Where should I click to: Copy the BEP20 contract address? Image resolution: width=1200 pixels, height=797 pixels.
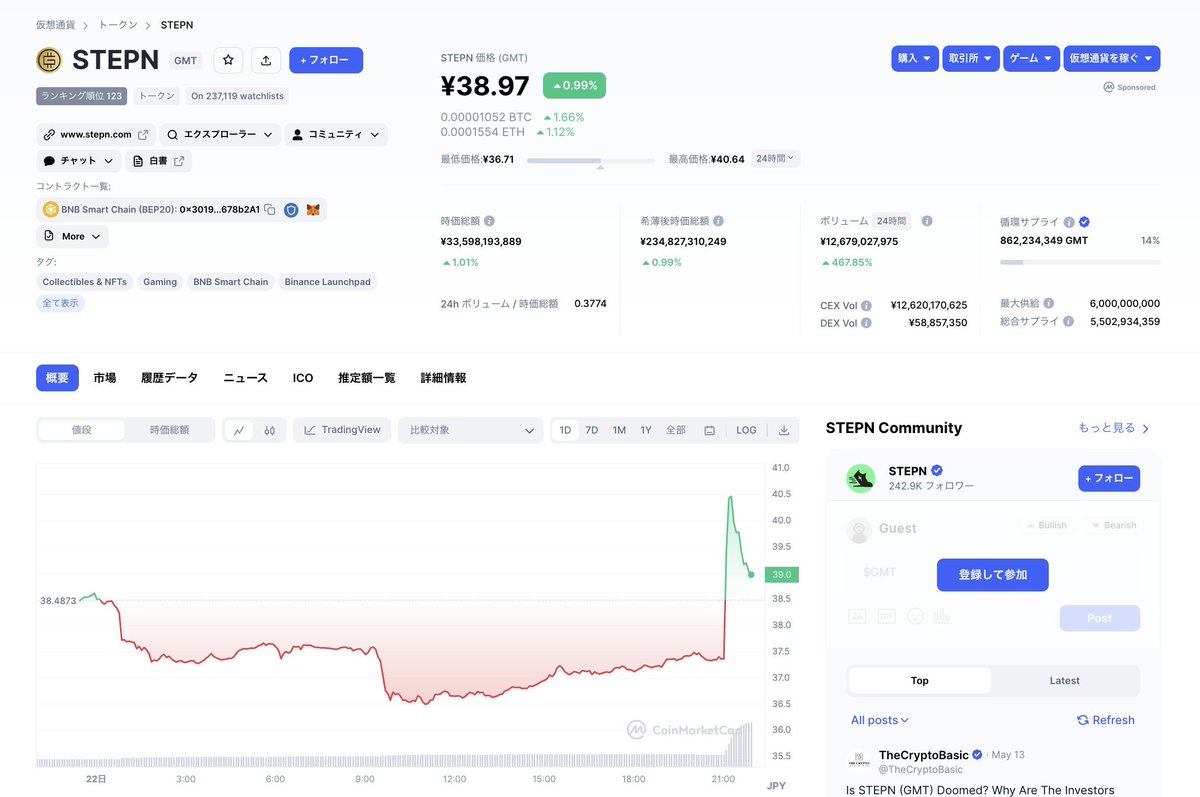pos(270,210)
